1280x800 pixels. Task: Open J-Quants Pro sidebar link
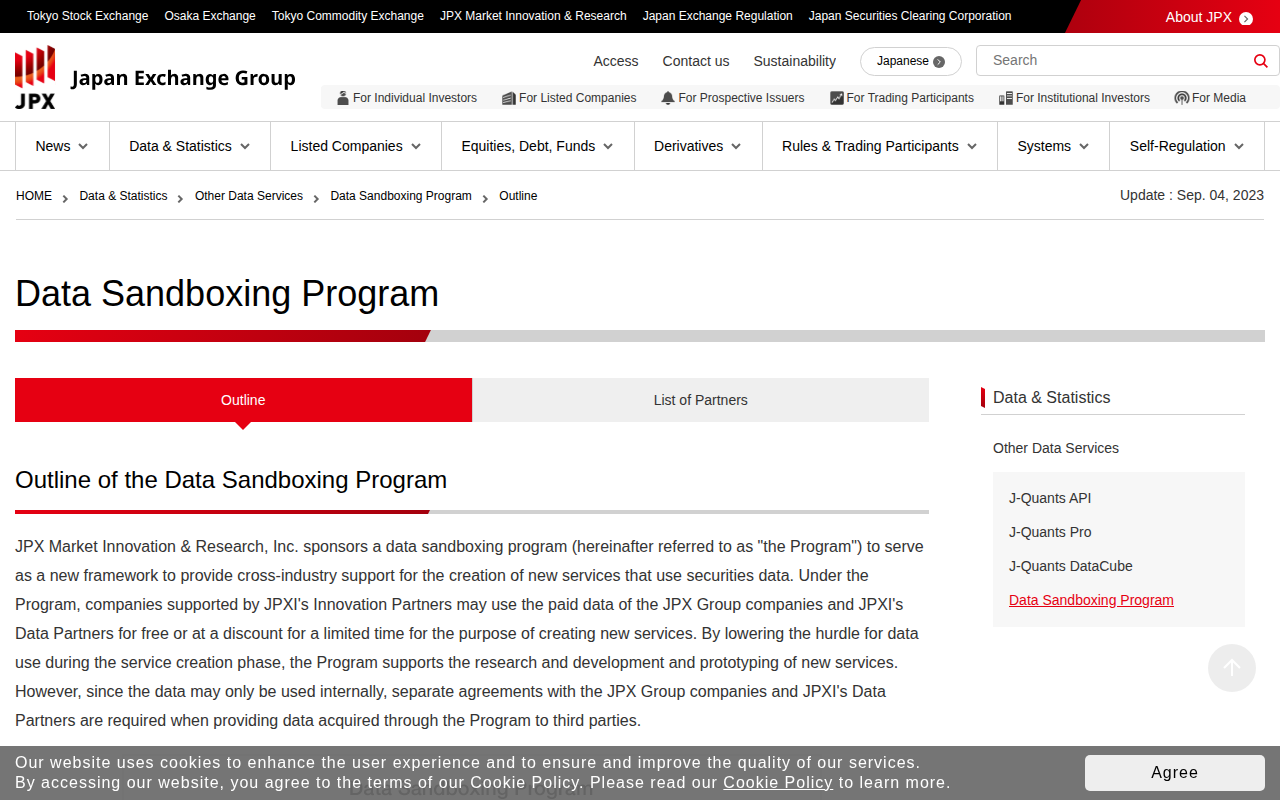1050,532
